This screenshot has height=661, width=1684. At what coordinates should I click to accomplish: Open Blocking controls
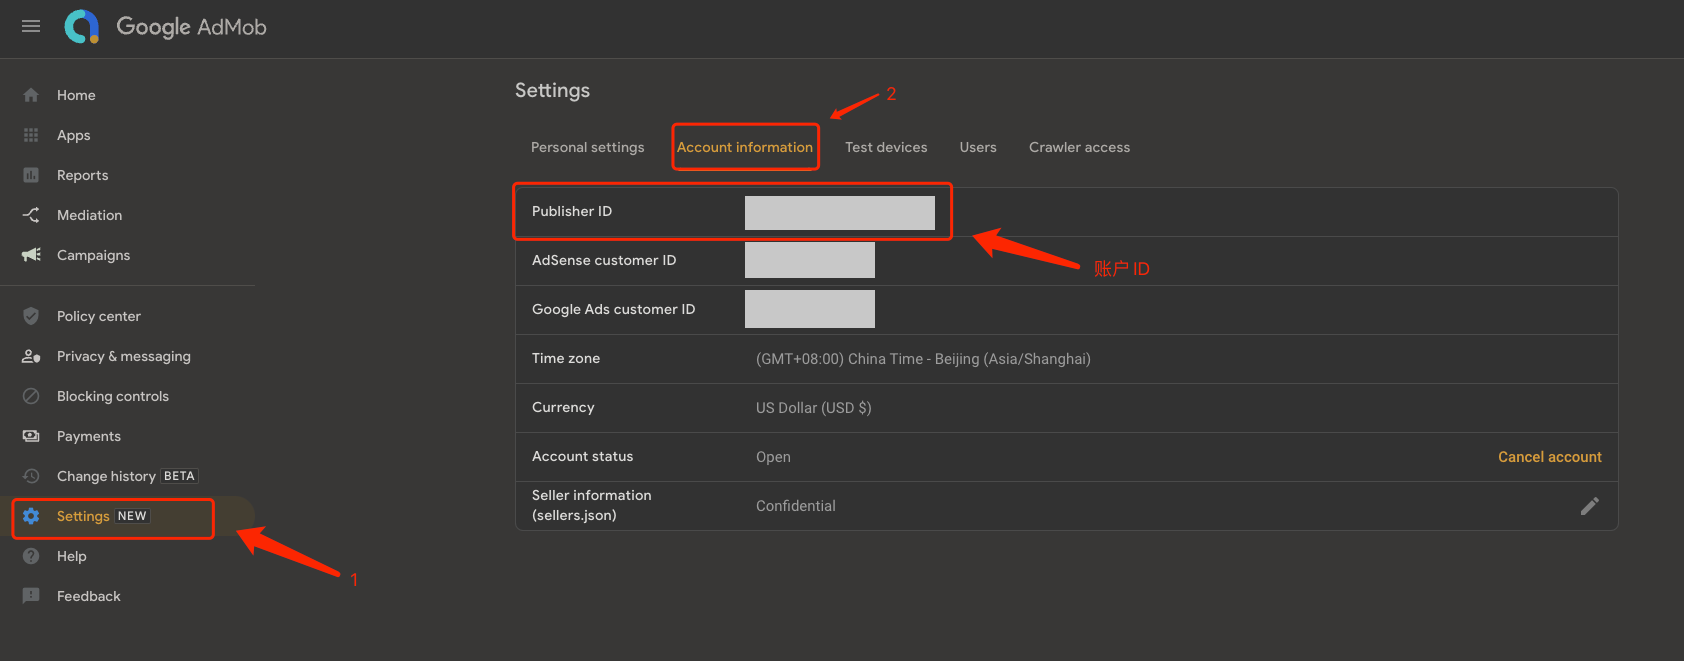coord(112,396)
